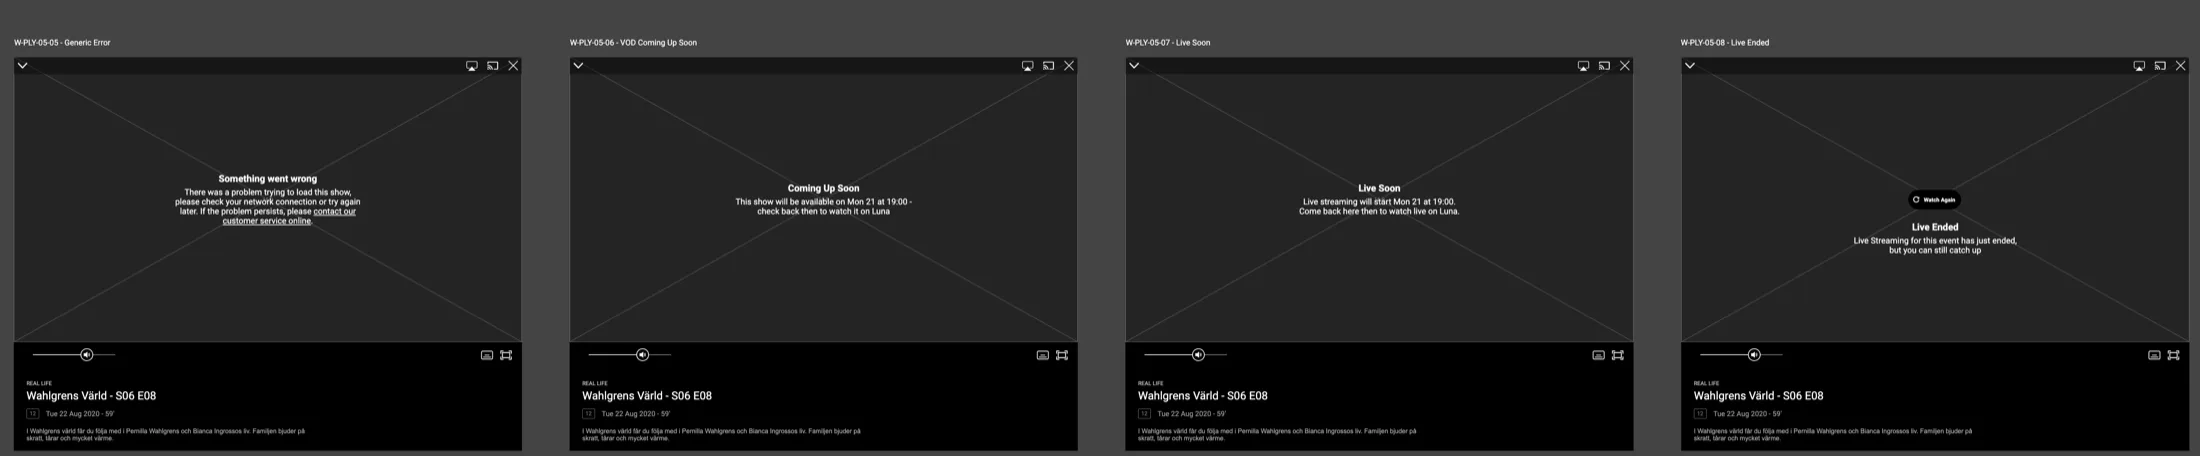Toggle fullscreen in VOD Coming Up Soon player
The image size is (2200, 456).
tap(1062, 355)
